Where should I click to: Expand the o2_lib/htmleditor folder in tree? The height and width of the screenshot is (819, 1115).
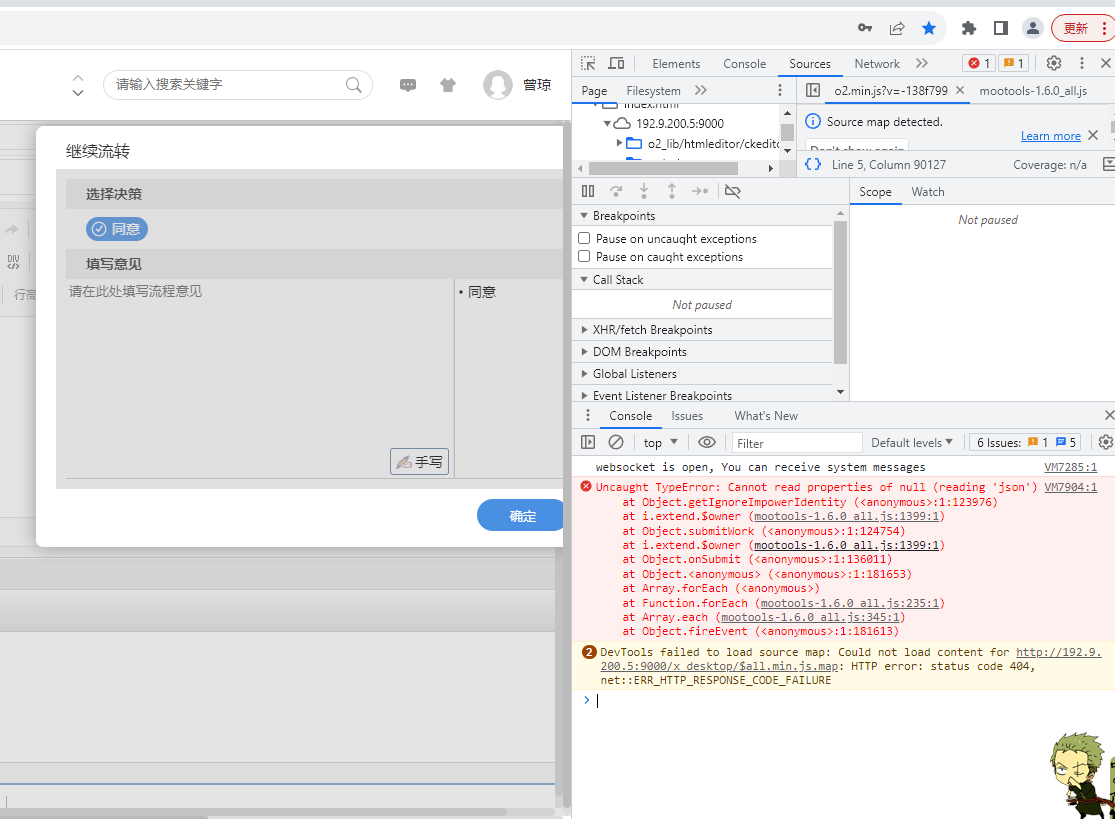click(619, 143)
